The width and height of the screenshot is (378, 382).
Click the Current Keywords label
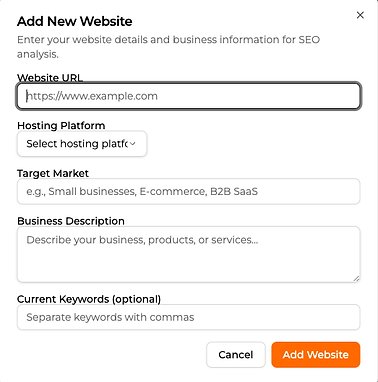coord(89,299)
